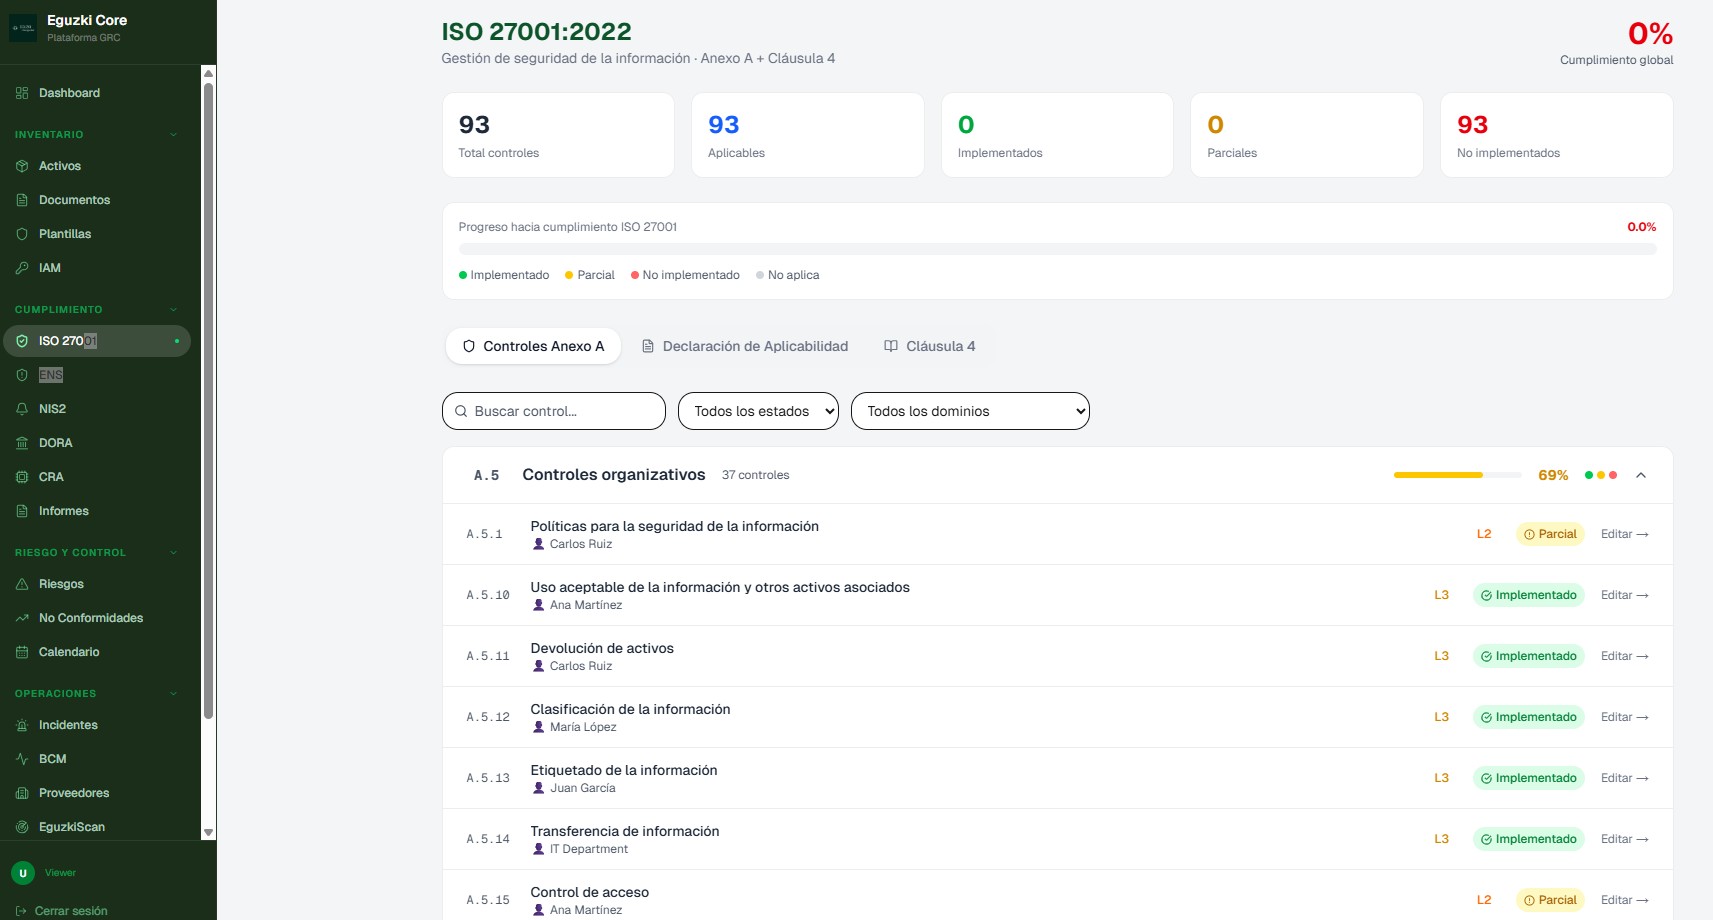Screen dimensions: 1713x920
Task: Open Documentos from the sidebar
Action: click(x=74, y=200)
